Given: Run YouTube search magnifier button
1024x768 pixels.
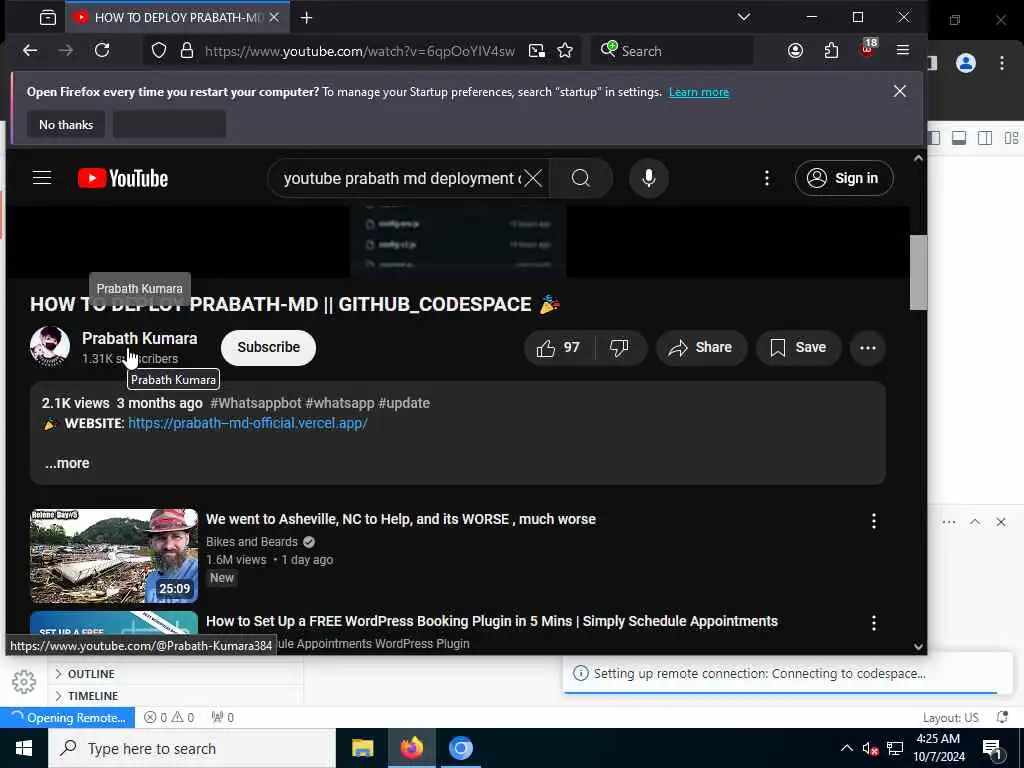Looking at the screenshot, I should [581, 178].
